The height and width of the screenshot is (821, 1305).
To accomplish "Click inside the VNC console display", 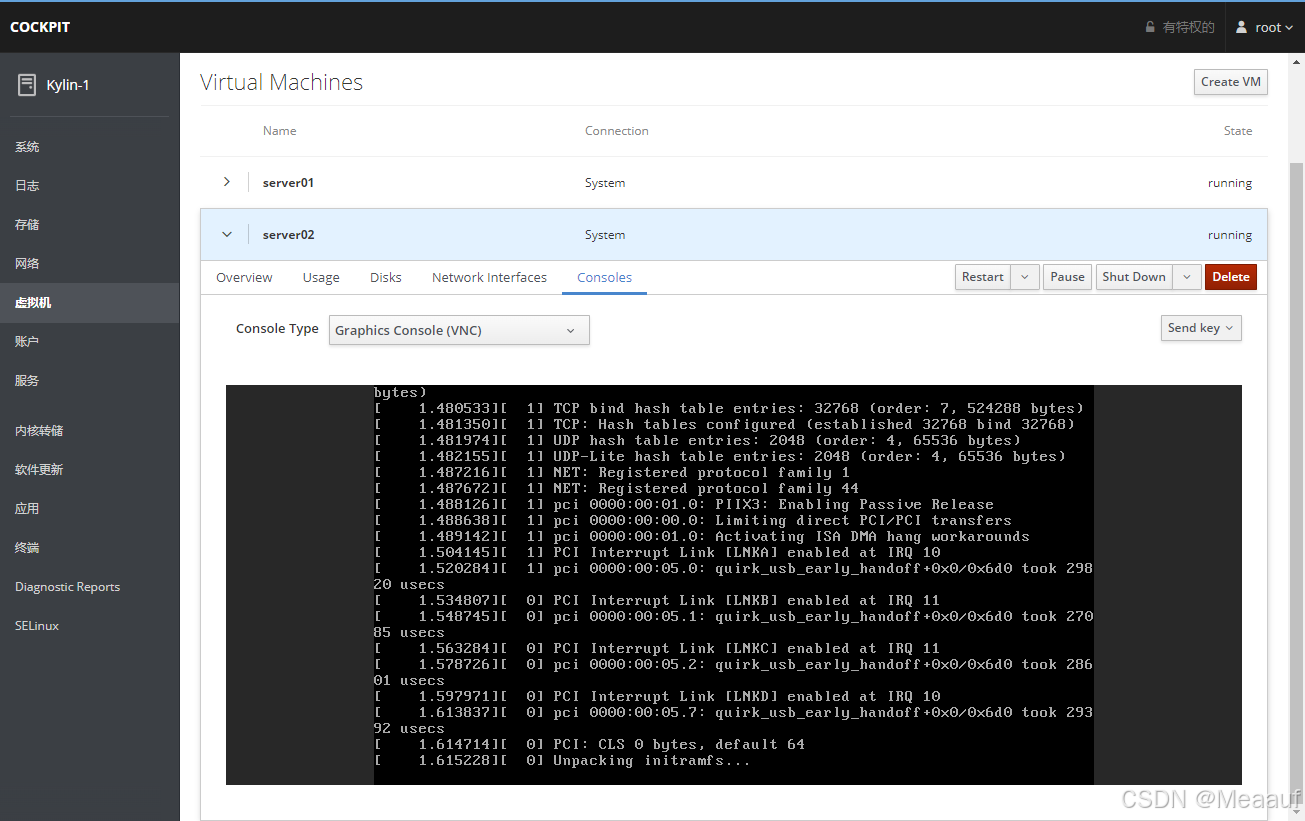I will [x=733, y=585].
